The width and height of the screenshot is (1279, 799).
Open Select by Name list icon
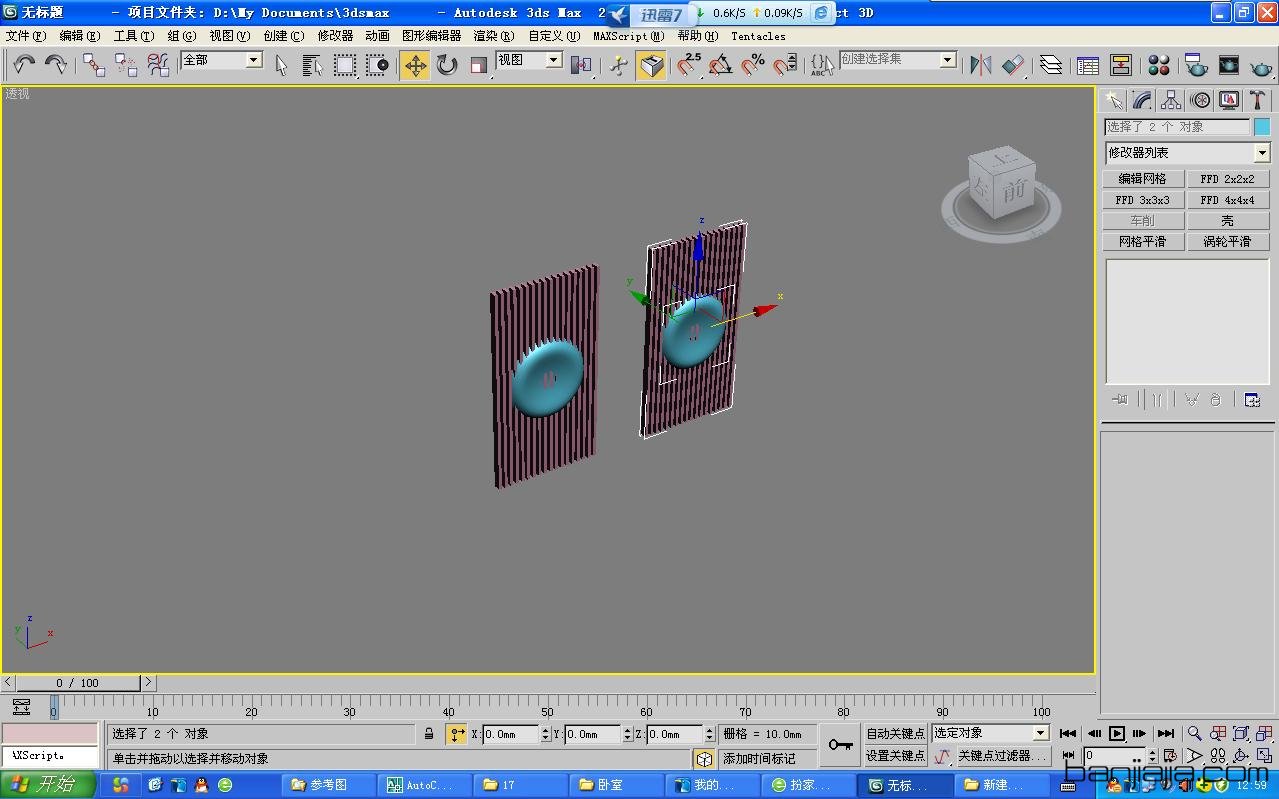click(313, 65)
